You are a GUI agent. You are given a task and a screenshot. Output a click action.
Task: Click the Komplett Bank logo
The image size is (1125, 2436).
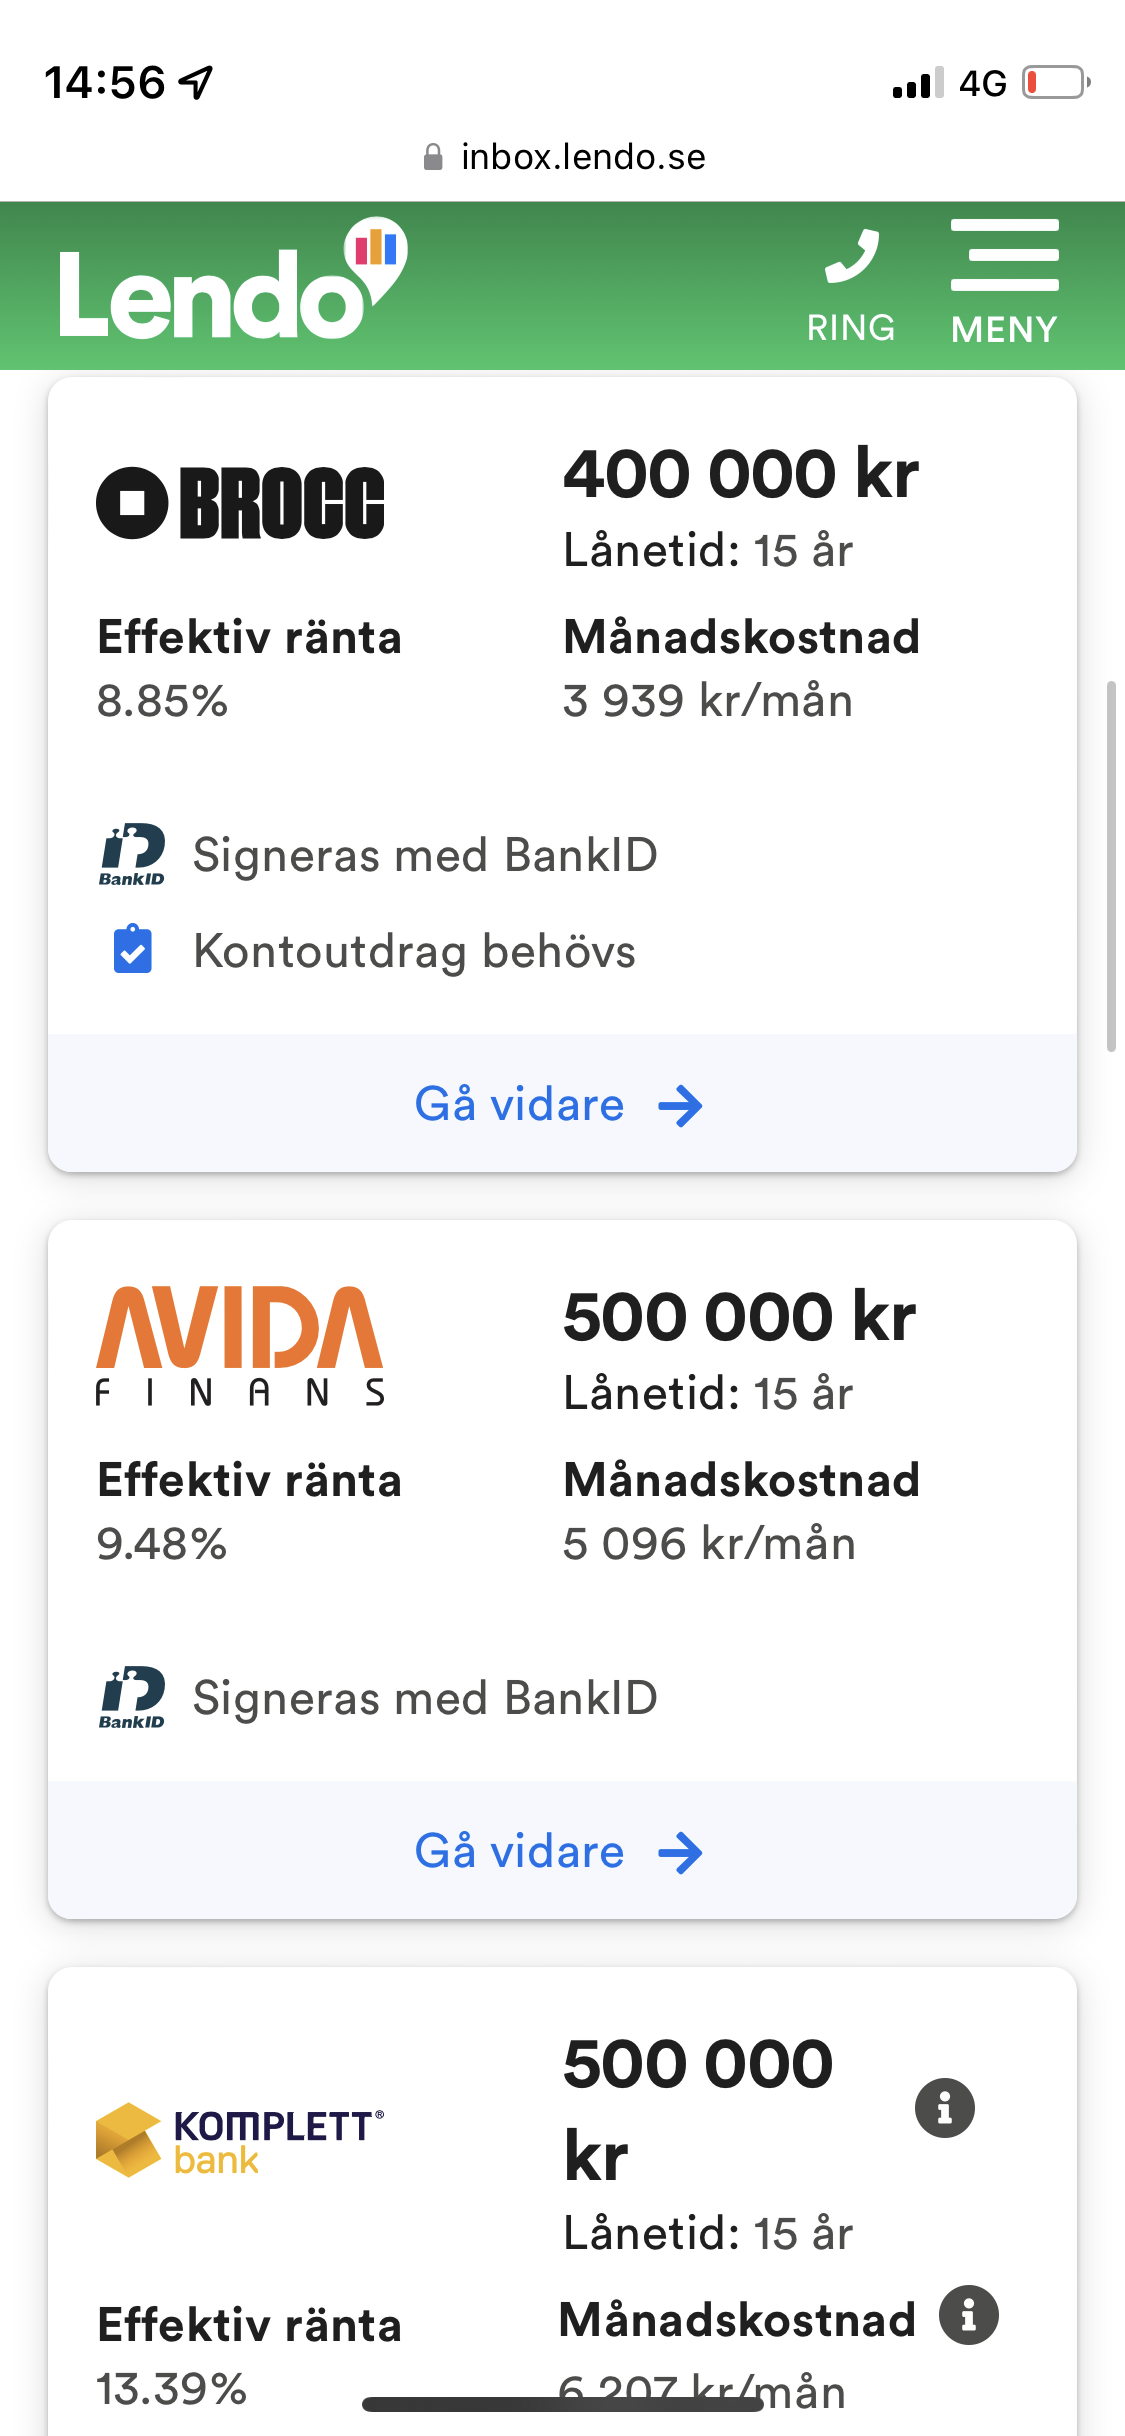click(x=240, y=2139)
